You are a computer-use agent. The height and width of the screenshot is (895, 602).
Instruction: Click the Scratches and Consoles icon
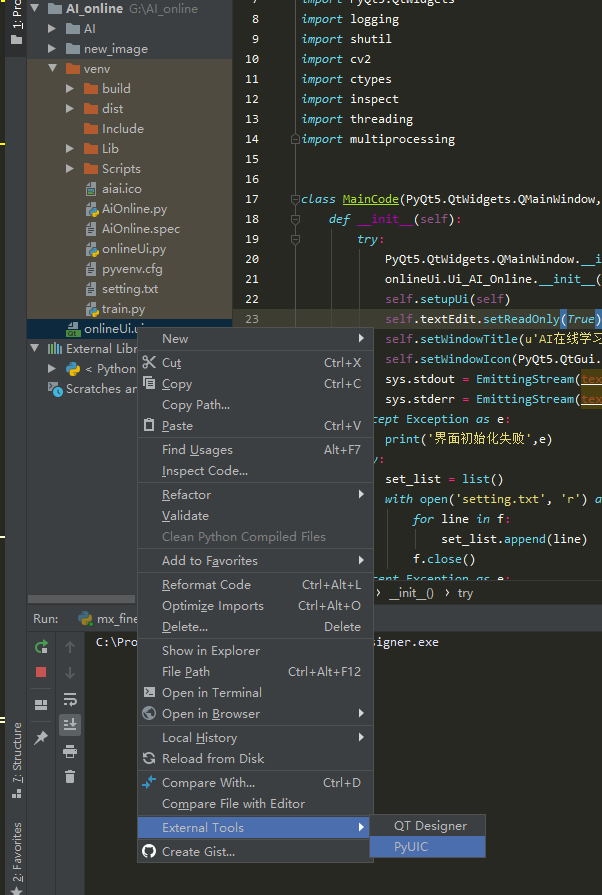[55, 389]
